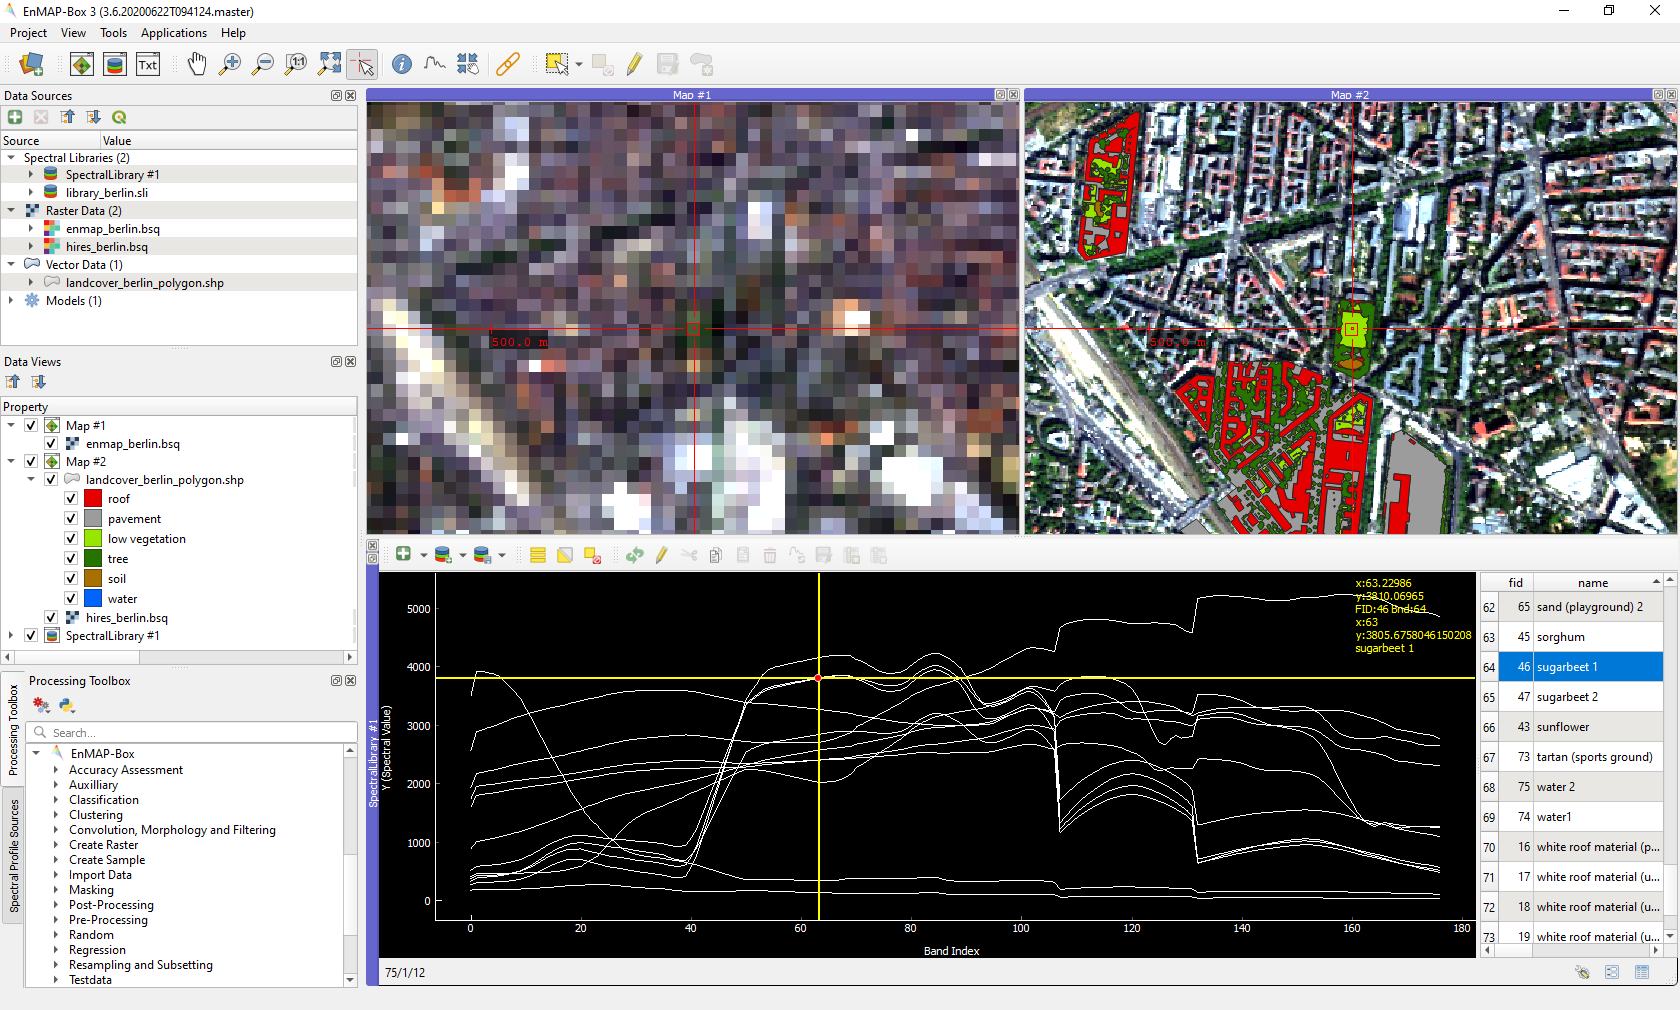
Task: Click the red color swatch beside roof
Action: pyautogui.click(x=91, y=498)
